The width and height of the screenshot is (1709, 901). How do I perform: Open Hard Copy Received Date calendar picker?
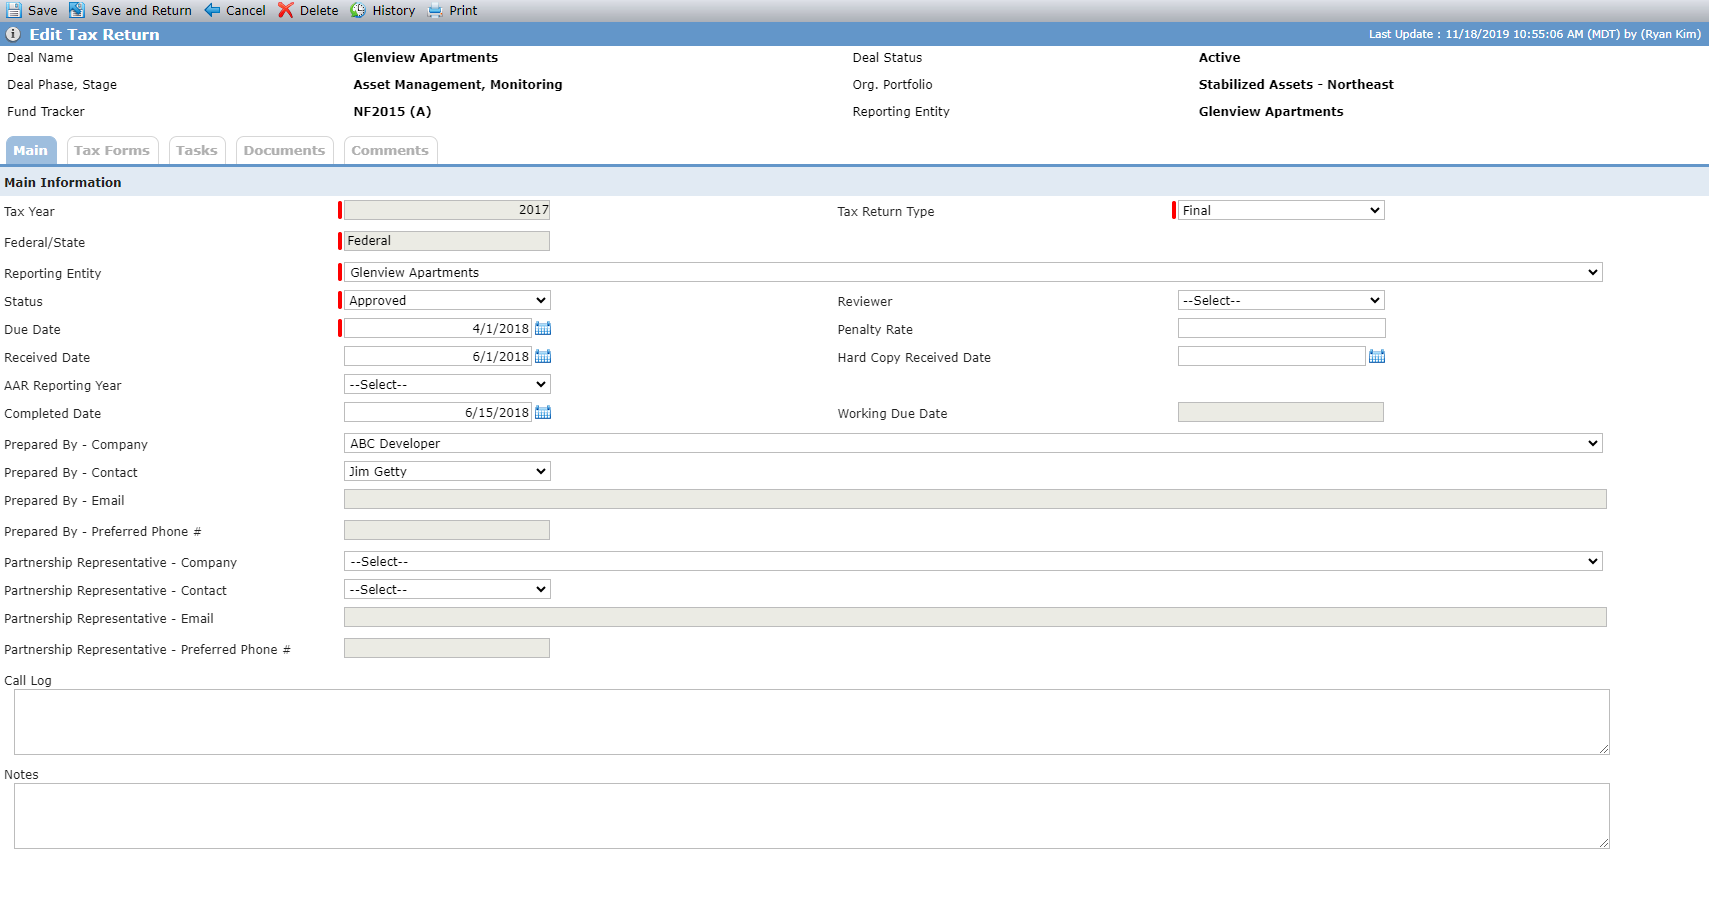[1377, 356]
